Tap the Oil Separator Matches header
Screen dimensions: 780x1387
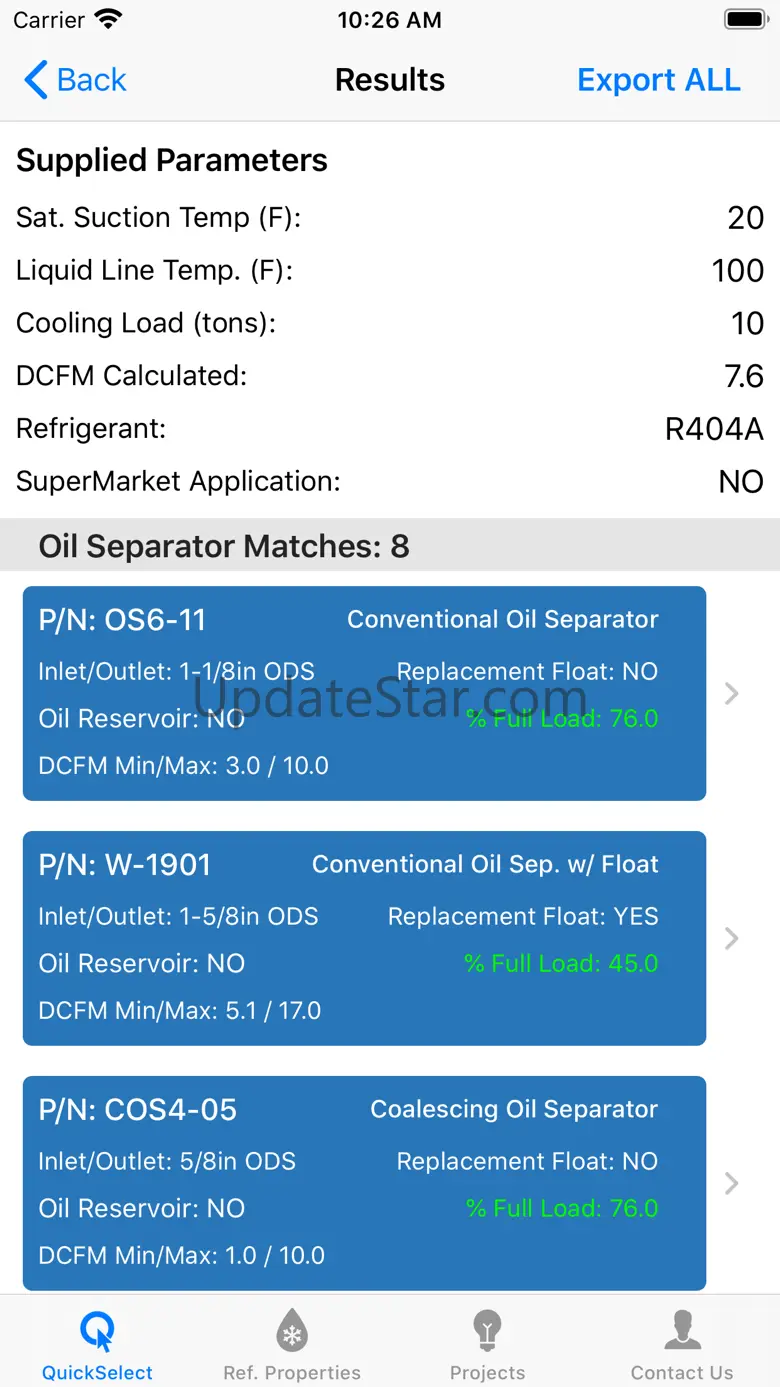point(224,546)
